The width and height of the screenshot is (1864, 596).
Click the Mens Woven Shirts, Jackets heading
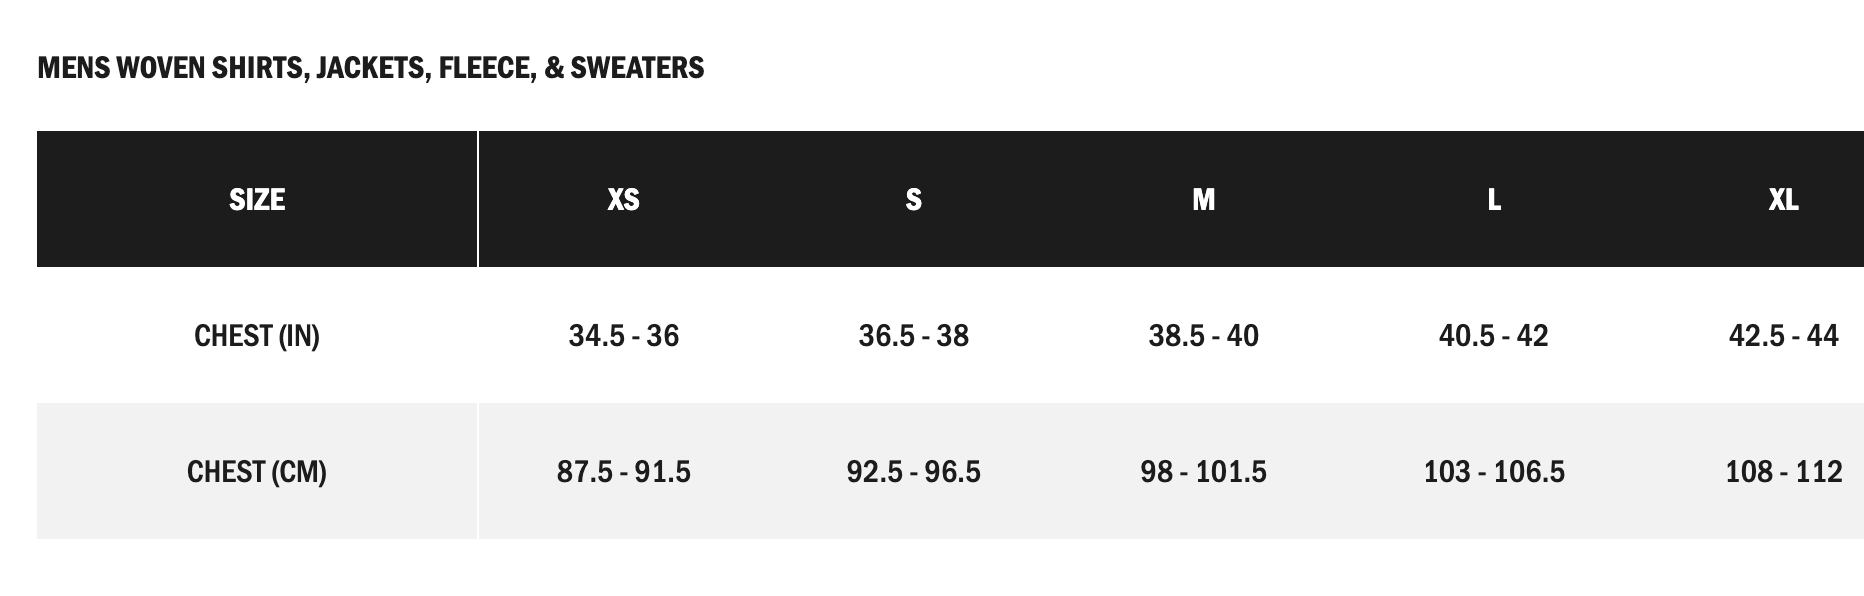(x=370, y=68)
